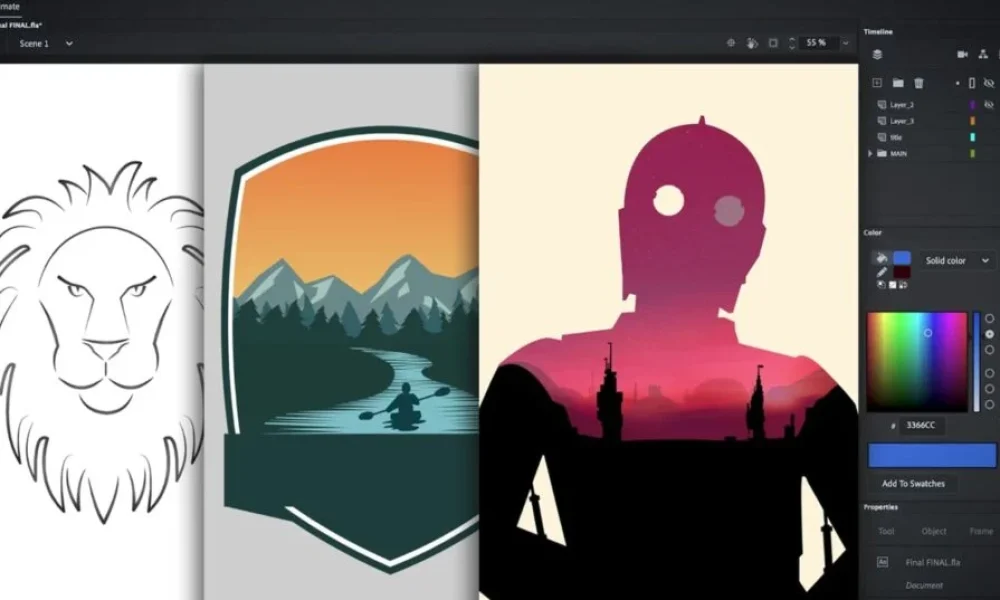Click the green outline color of MAIN
Screen dimensions: 1000x600
(x=973, y=154)
